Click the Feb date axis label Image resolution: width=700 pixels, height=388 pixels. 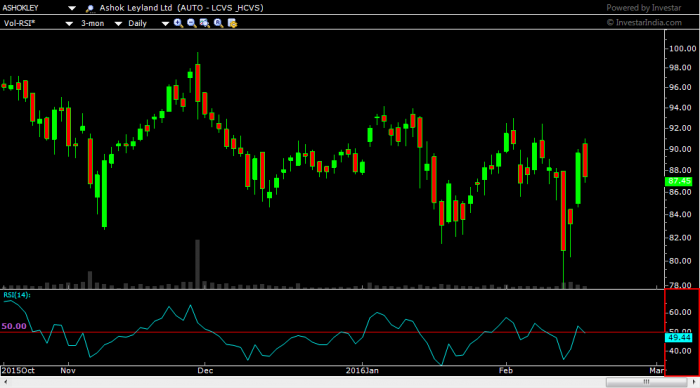click(x=506, y=371)
